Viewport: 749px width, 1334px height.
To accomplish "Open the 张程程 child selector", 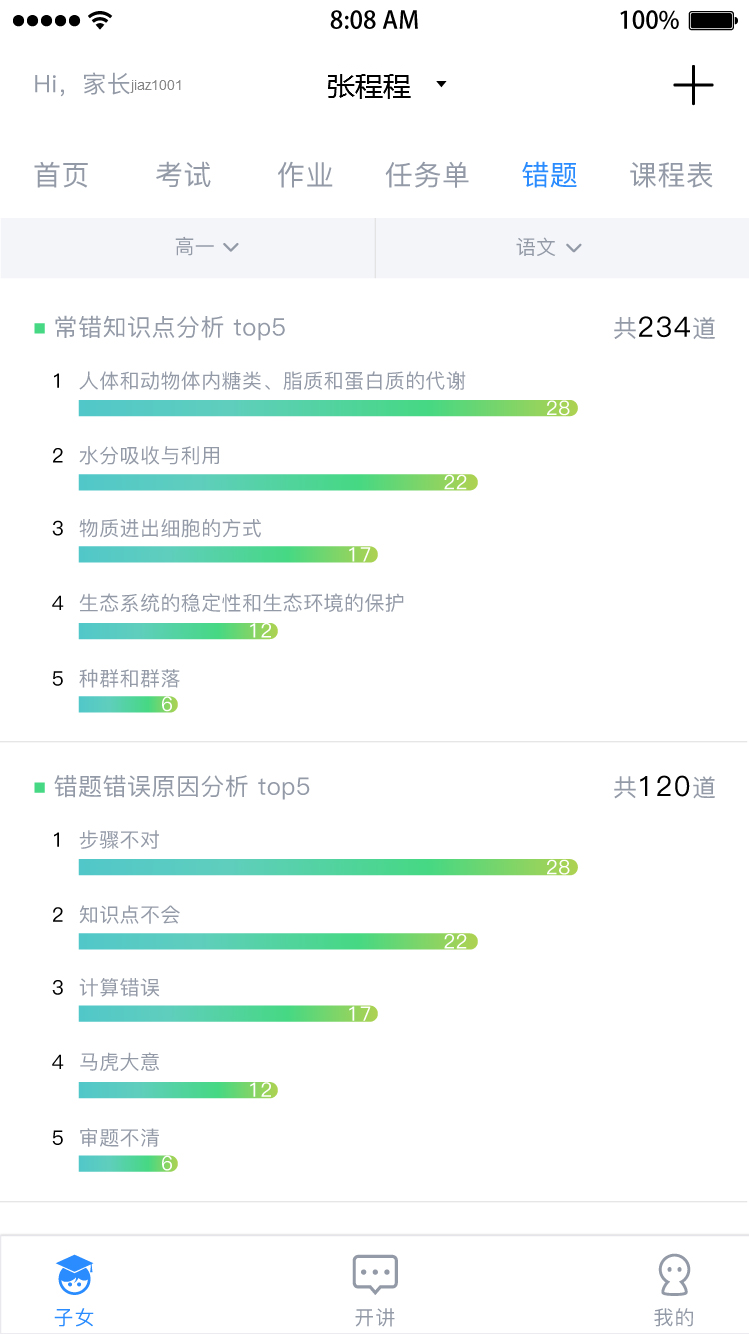I will 385,87.
